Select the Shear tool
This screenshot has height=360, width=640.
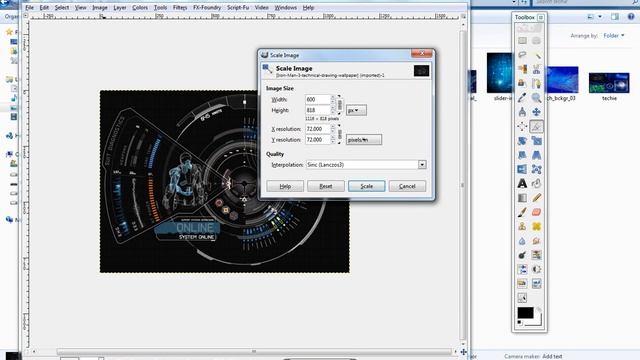[x=522, y=155]
